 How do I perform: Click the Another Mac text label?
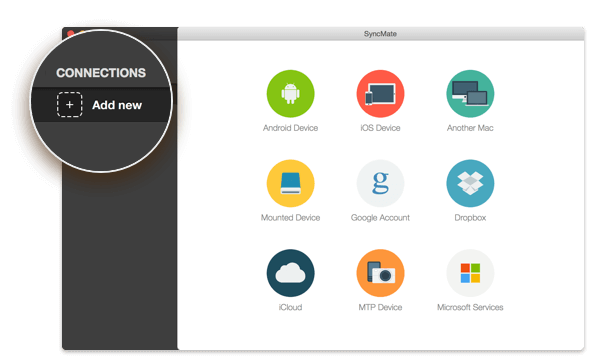470,128
